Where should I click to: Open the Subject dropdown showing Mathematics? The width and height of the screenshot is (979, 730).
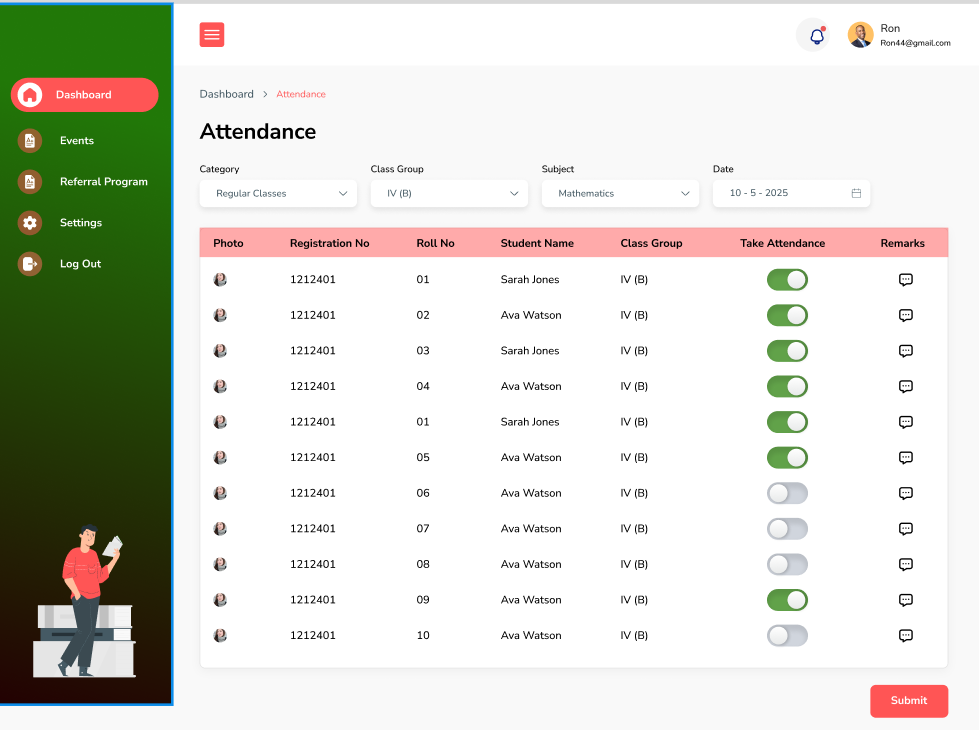coord(619,193)
